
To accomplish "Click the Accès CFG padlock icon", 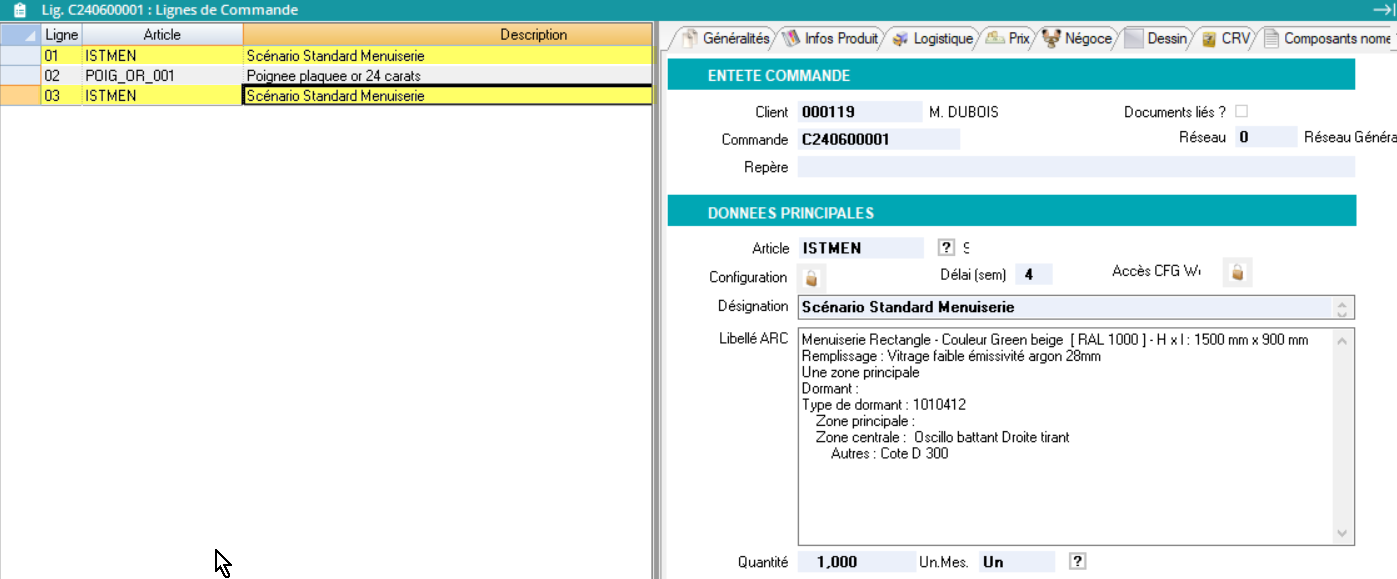I will pyautogui.click(x=1237, y=272).
